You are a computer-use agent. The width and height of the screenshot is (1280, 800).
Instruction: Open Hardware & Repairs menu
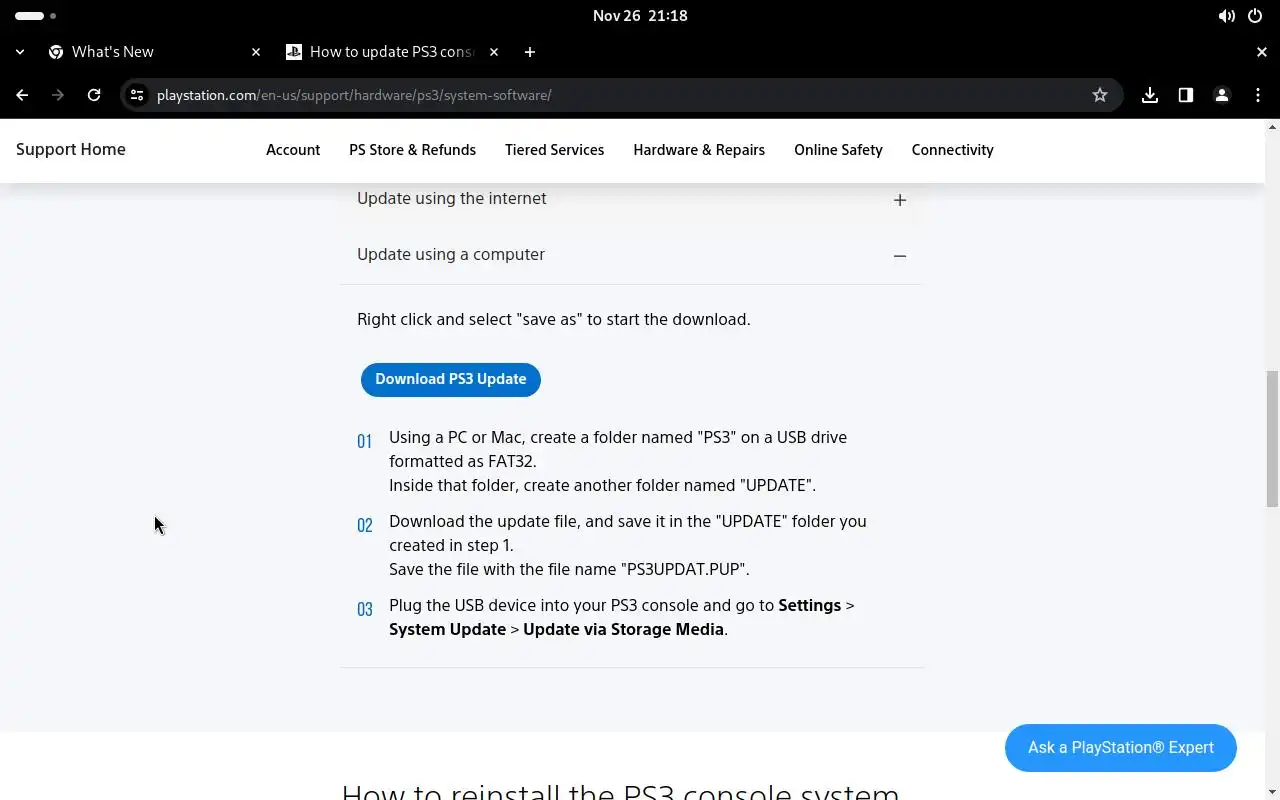(x=699, y=150)
